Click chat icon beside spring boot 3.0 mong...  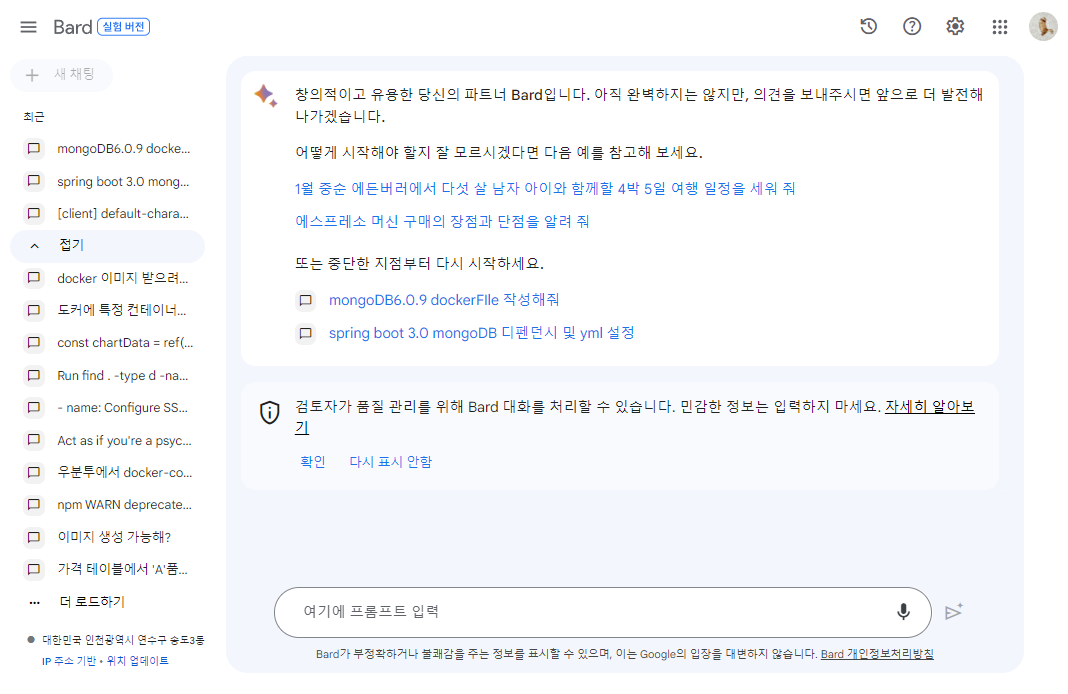pyautogui.click(x=33, y=181)
